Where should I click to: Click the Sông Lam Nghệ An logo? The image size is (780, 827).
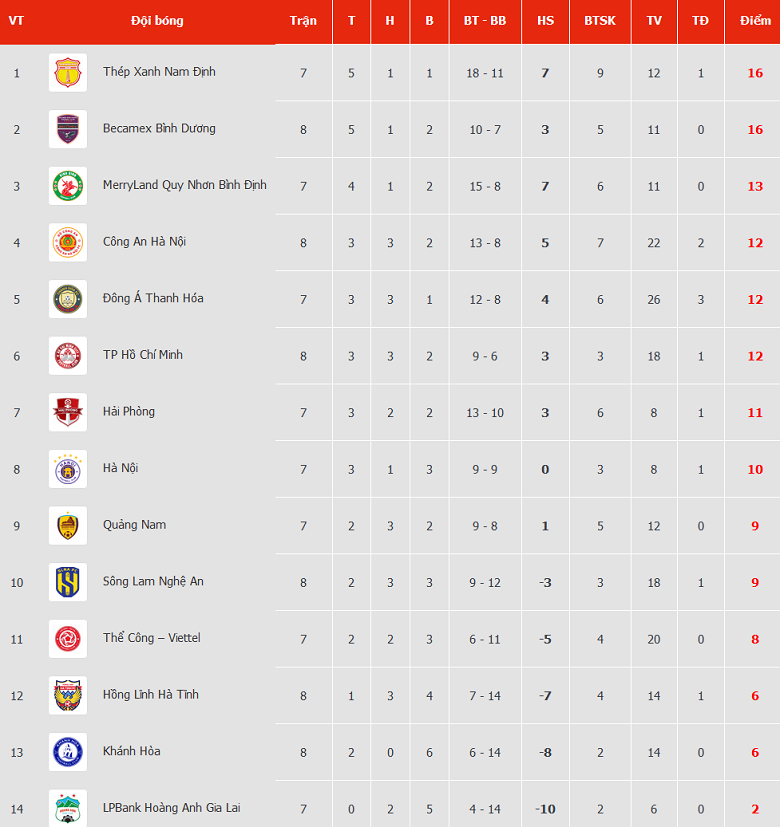(x=68, y=582)
